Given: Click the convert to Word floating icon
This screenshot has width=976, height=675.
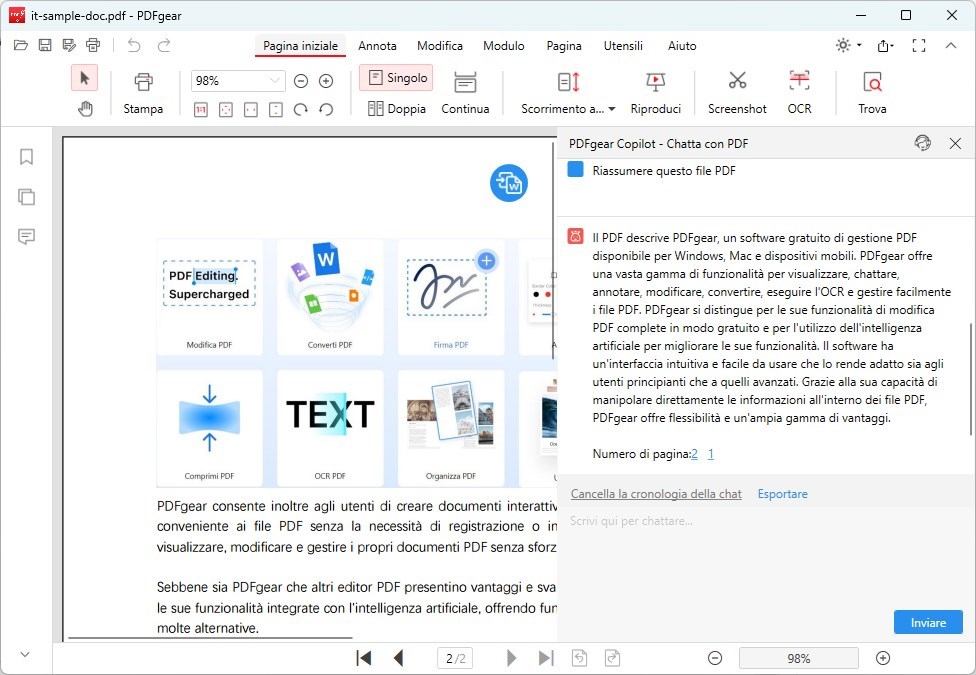Looking at the screenshot, I should [x=508, y=183].
